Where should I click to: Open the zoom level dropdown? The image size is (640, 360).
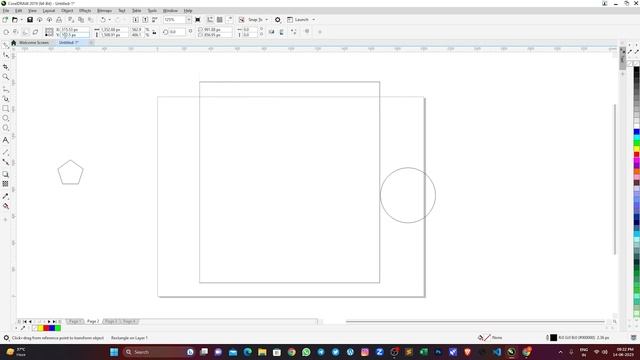(x=189, y=20)
